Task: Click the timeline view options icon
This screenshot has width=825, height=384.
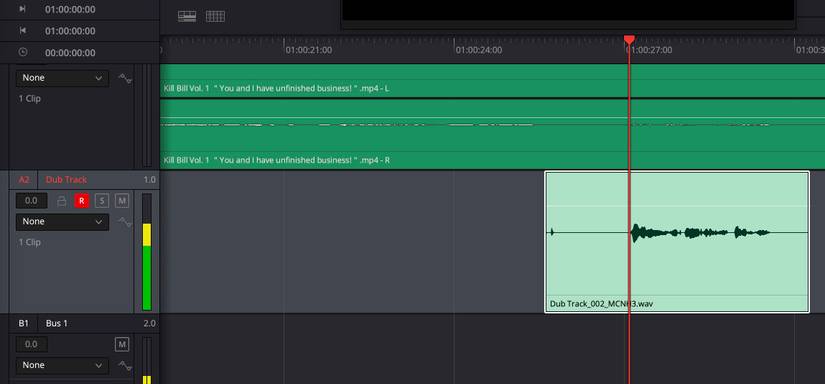Action: pyautogui.click(x=187, y=16)
